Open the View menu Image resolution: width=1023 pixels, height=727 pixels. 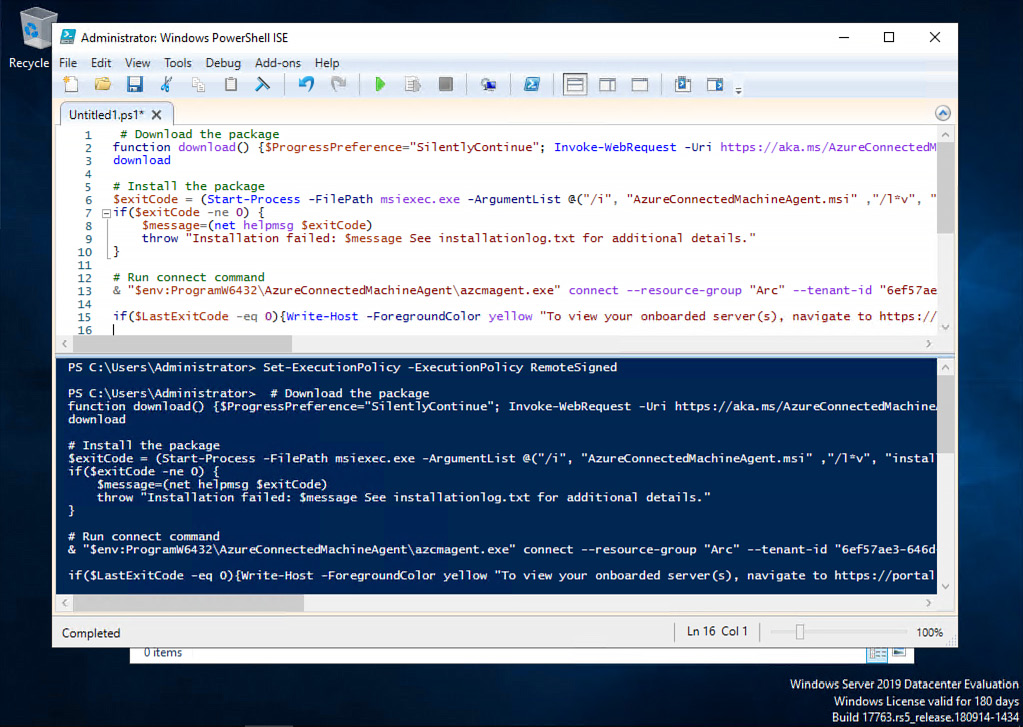[x=137, y=63]
